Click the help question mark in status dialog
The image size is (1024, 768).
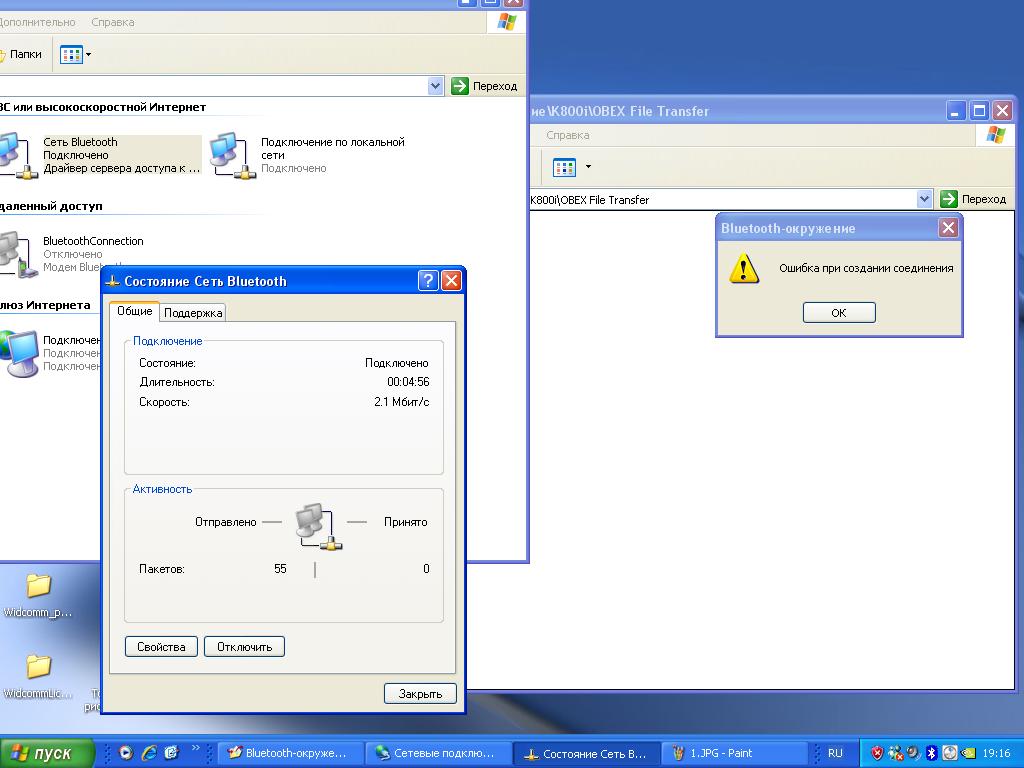pyautogui.click(x=428, y=281)
